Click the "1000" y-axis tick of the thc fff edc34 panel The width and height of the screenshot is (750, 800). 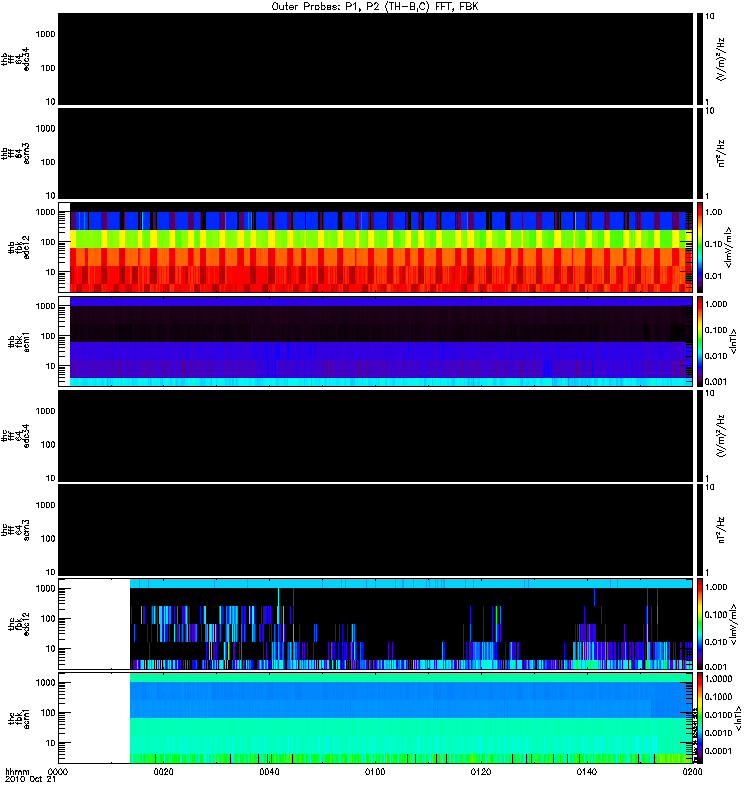[45, 411]
